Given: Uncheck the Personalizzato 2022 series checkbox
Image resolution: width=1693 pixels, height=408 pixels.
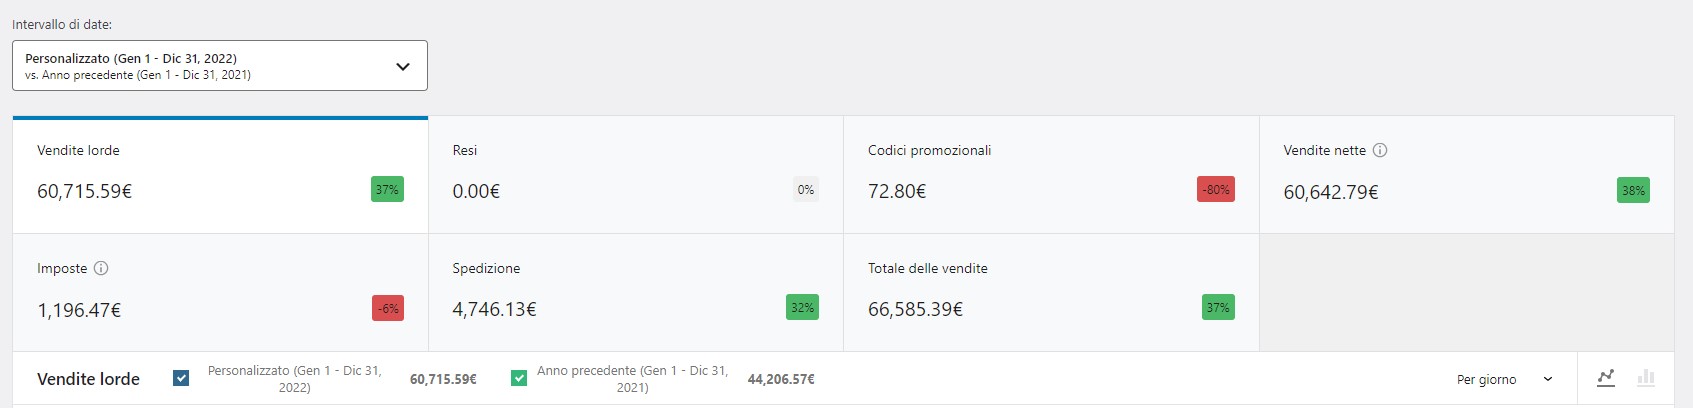Looking at the screenshot, I should (181, 378).
